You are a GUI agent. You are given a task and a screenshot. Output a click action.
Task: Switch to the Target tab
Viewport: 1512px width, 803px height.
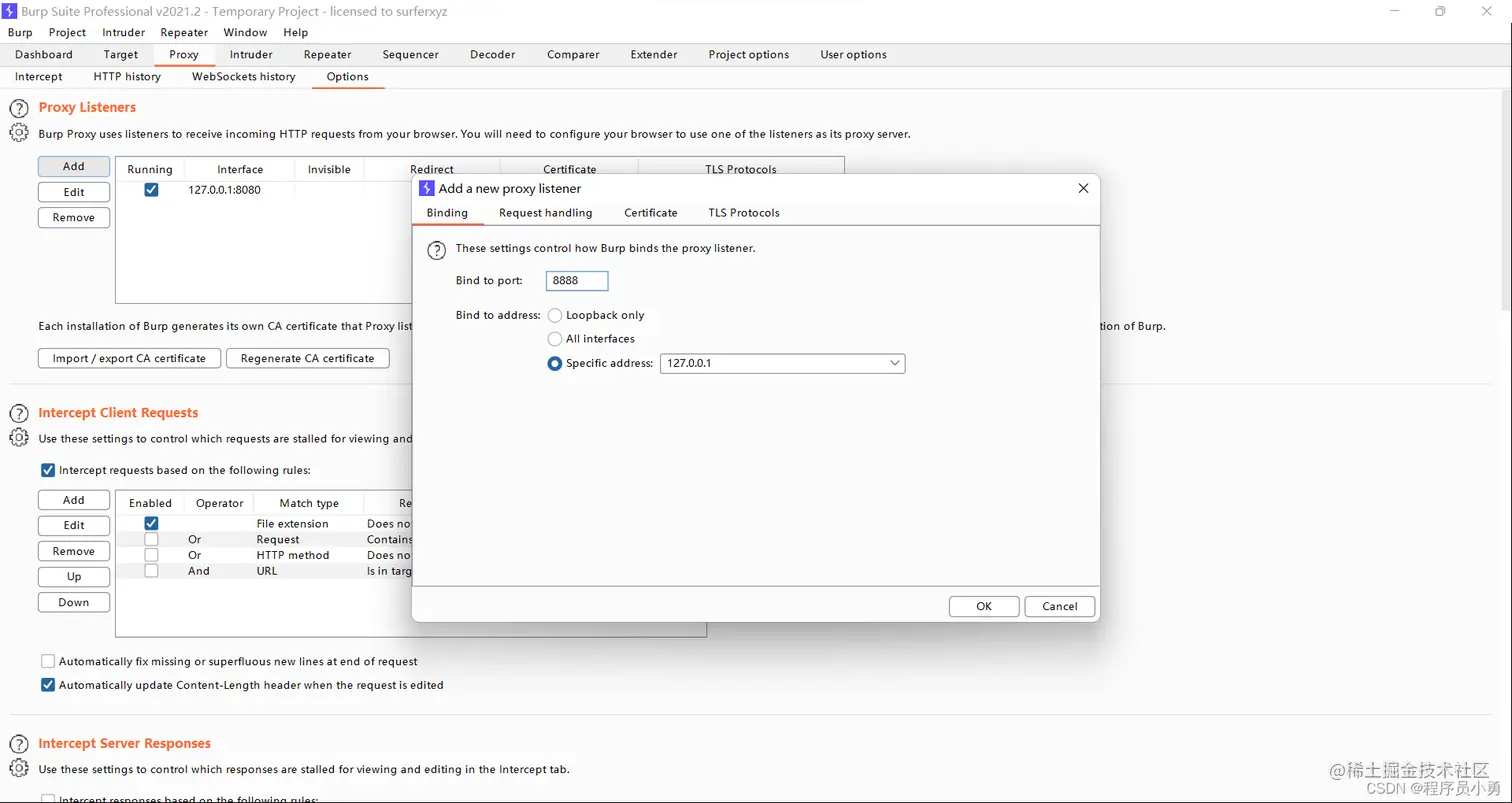coord(121,55)
